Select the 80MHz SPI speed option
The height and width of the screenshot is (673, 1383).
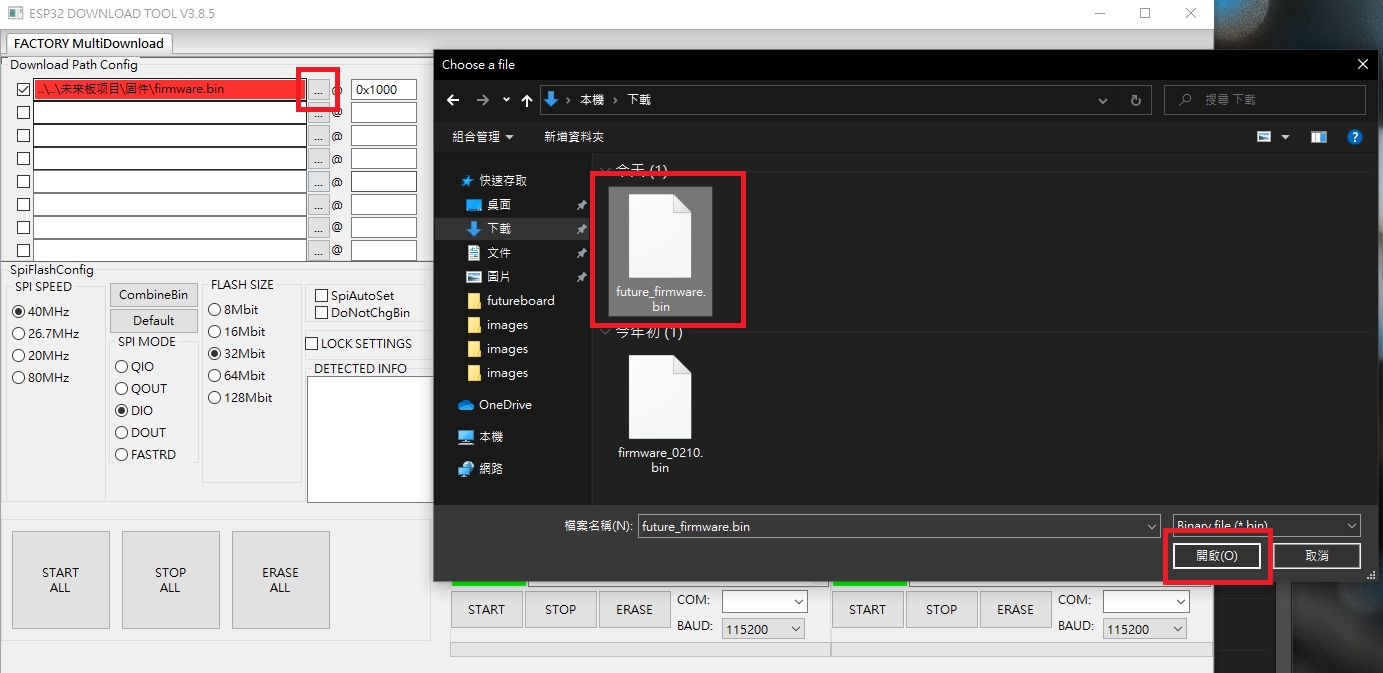pos(18,378)
